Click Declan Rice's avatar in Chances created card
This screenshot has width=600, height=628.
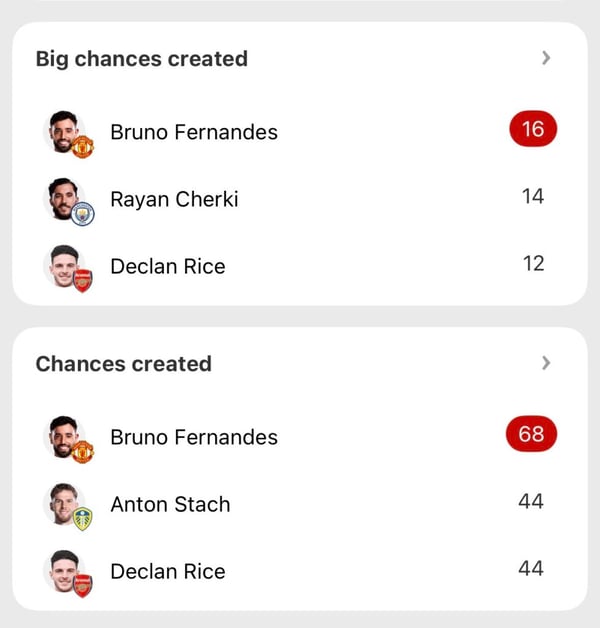(x=64, y=569)
